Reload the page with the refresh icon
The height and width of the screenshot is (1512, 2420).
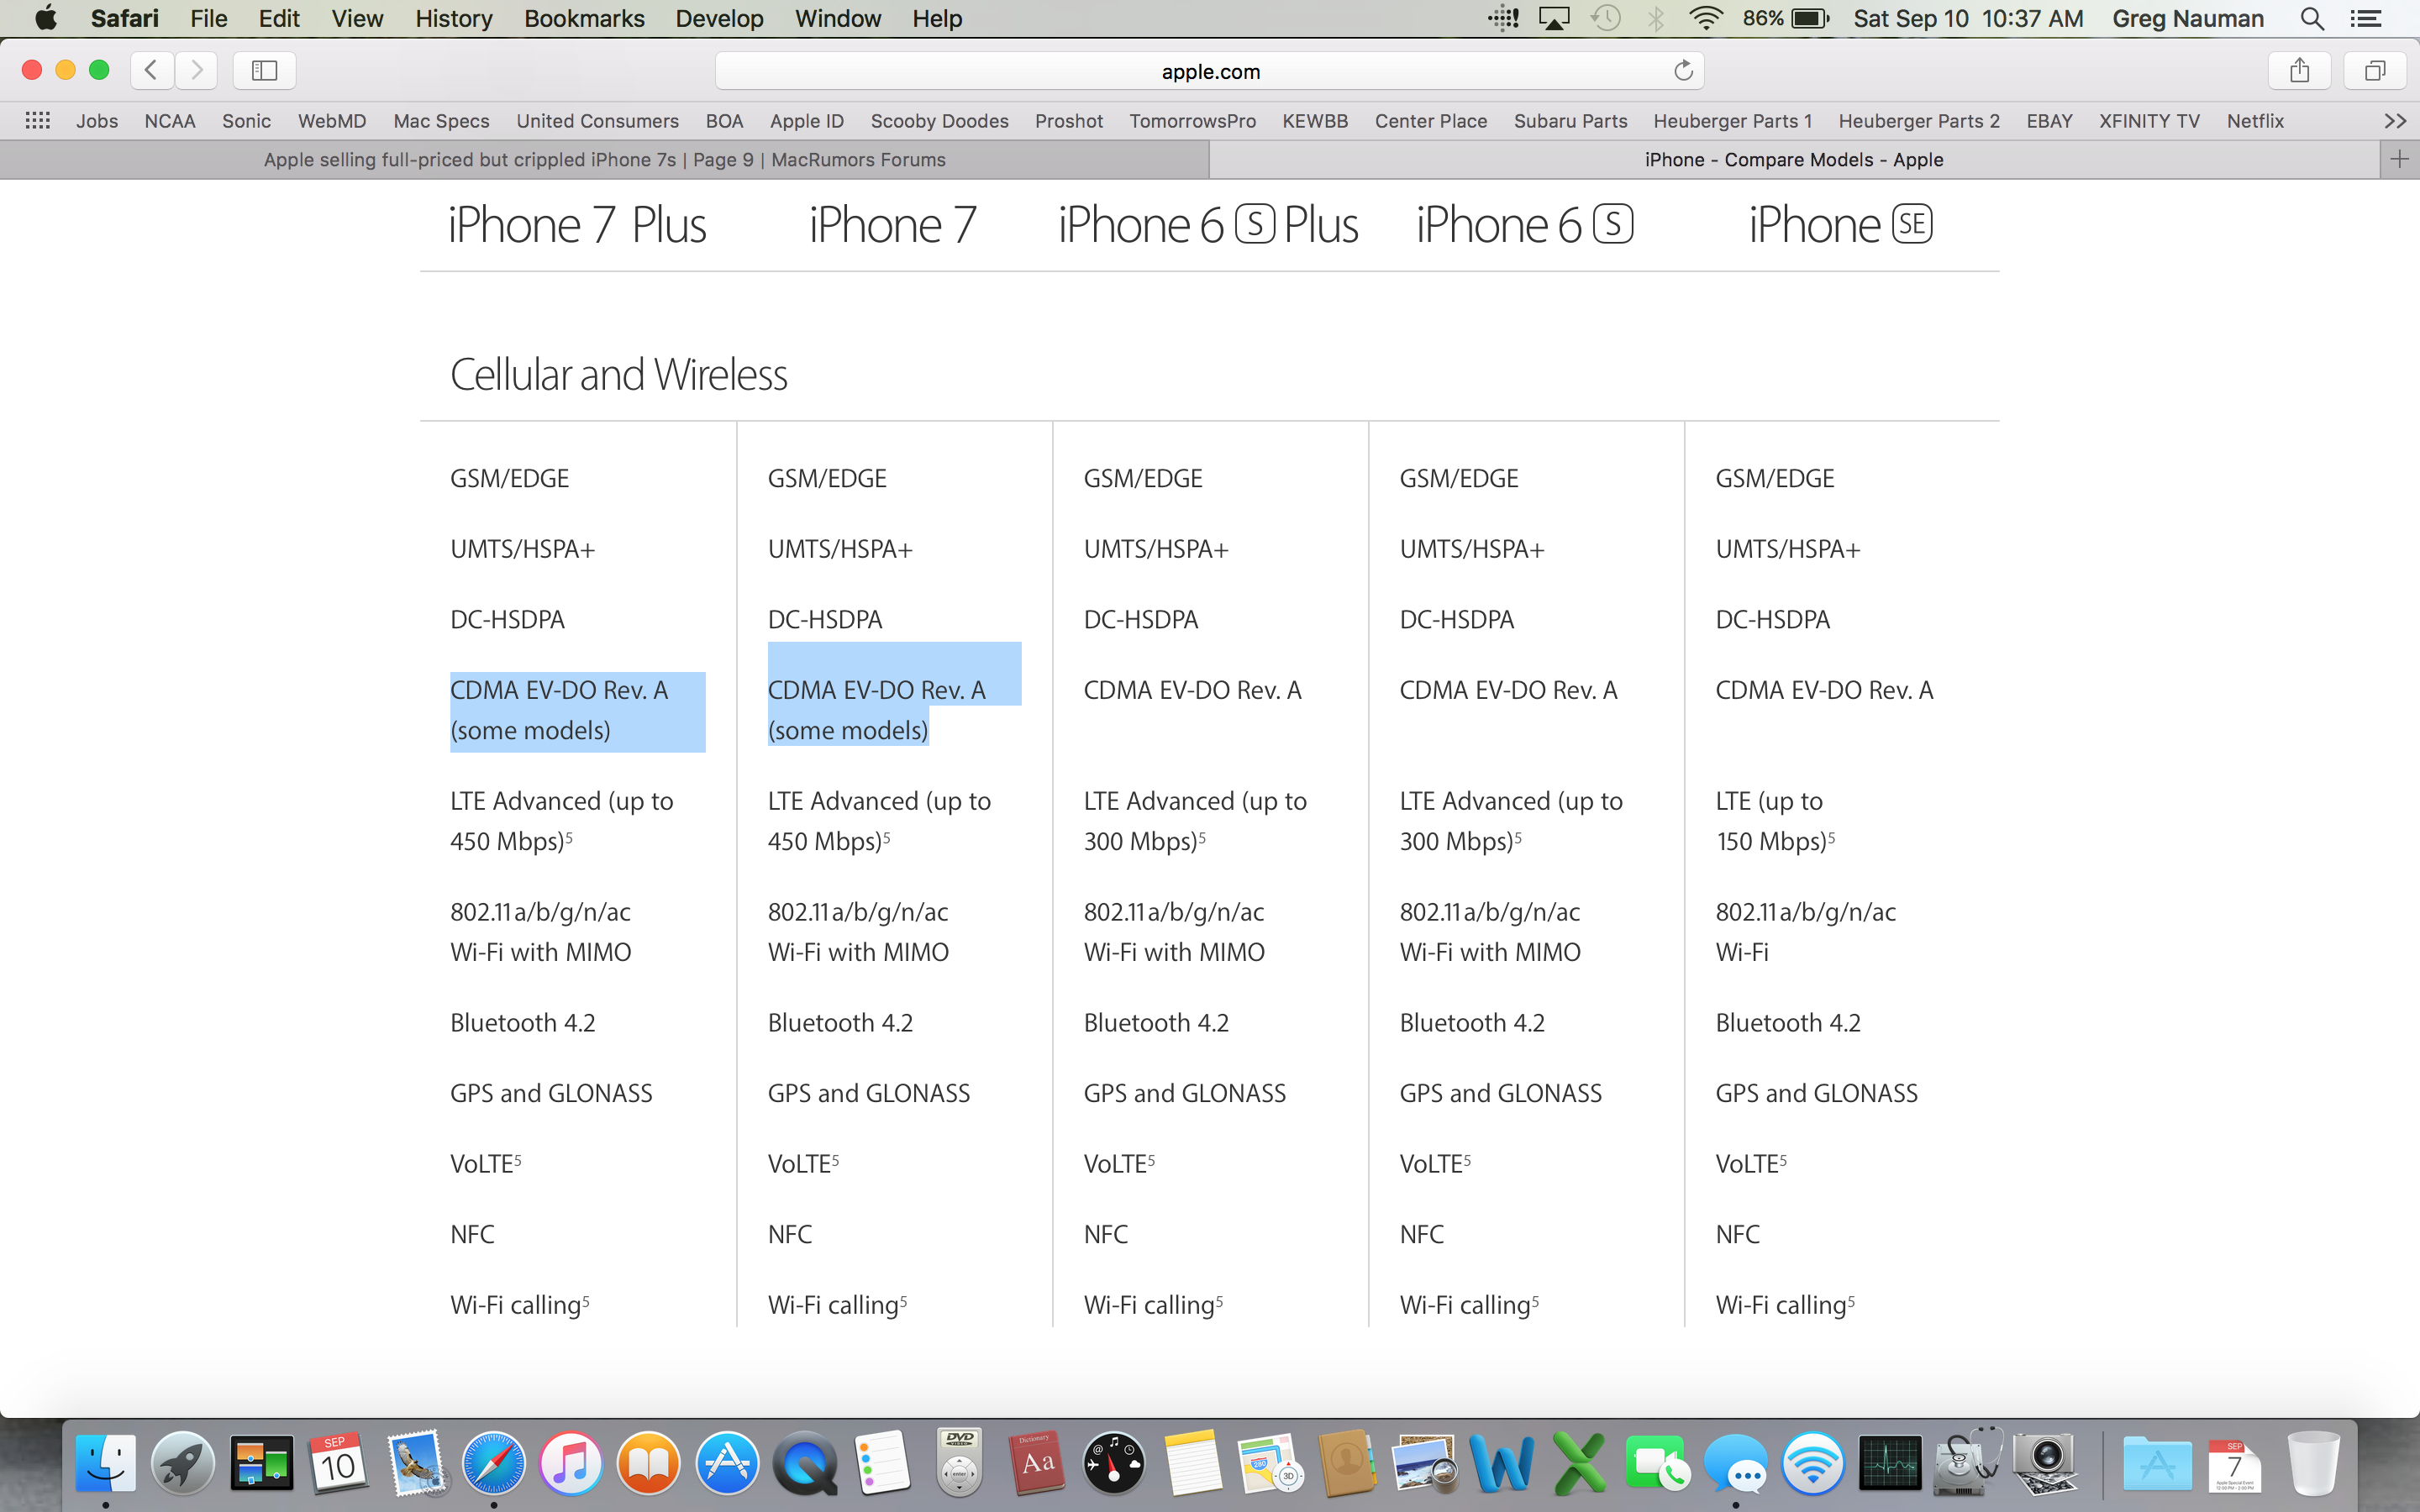point(1683,70)
